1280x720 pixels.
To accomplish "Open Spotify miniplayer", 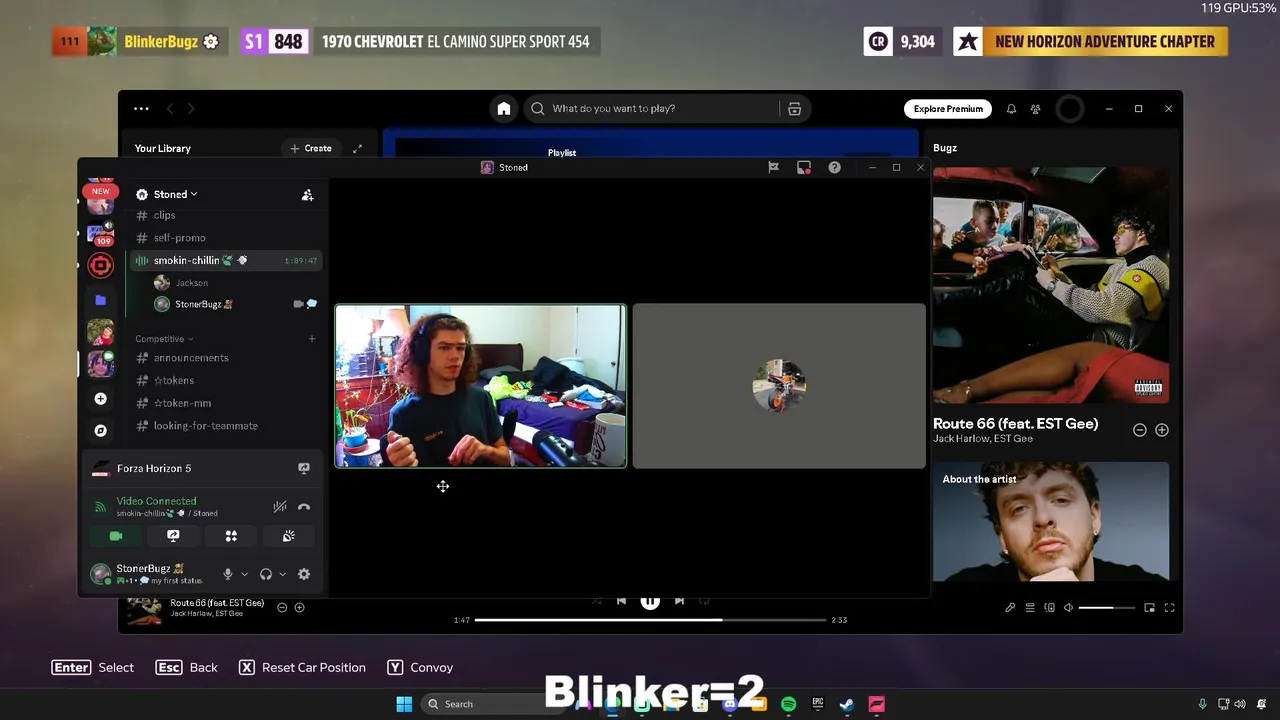I will (1149, 608).
